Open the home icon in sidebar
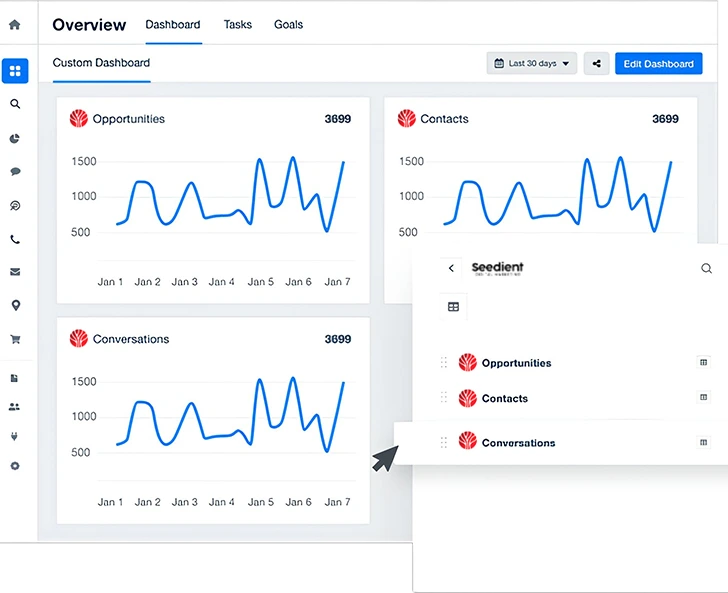The height and width of the screenshot is (593, 728). tap(15, 25)
